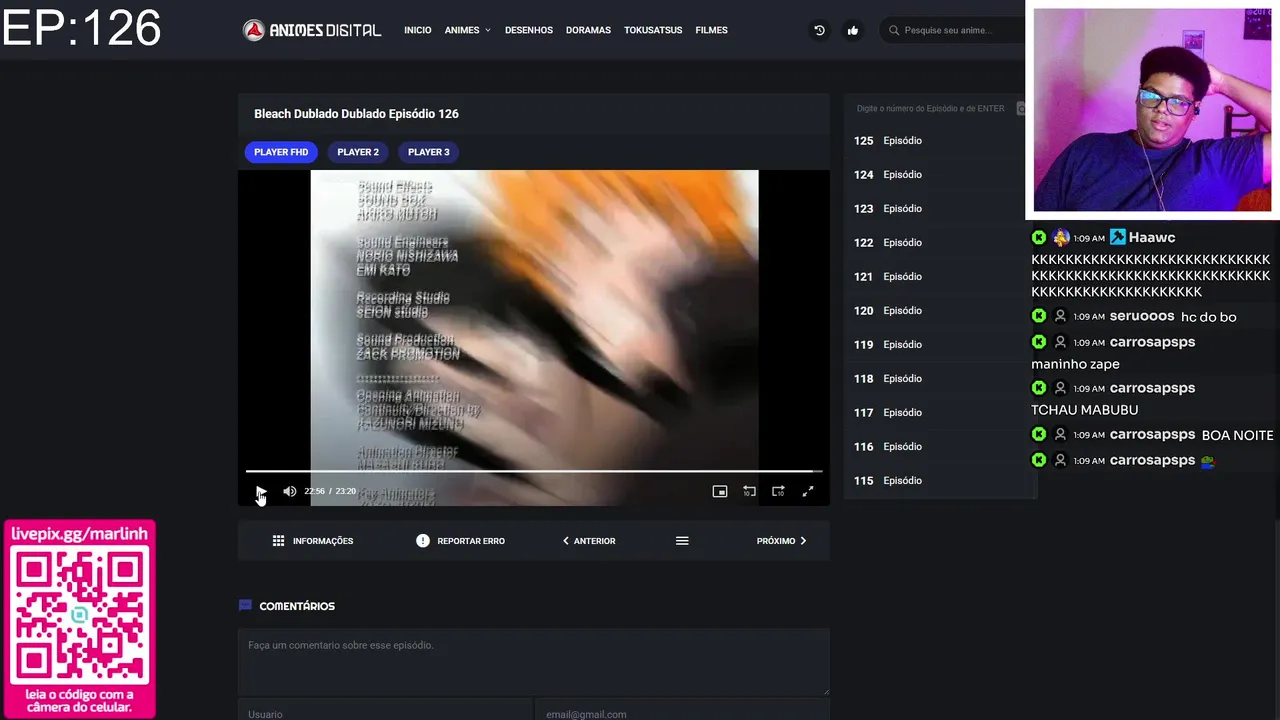Click username seruooos in chat
The image size is (1280, 720).
1142,316
